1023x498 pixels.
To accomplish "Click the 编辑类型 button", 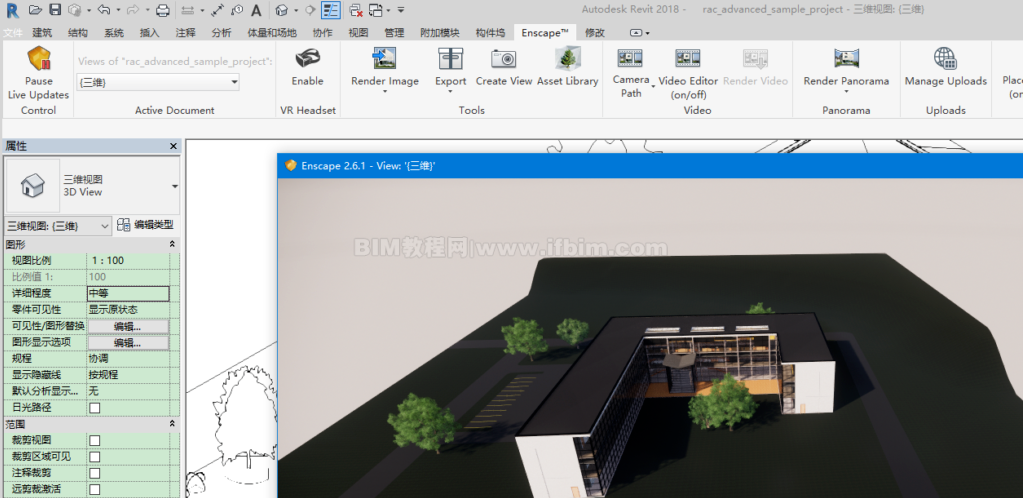I will click(145, 225).
